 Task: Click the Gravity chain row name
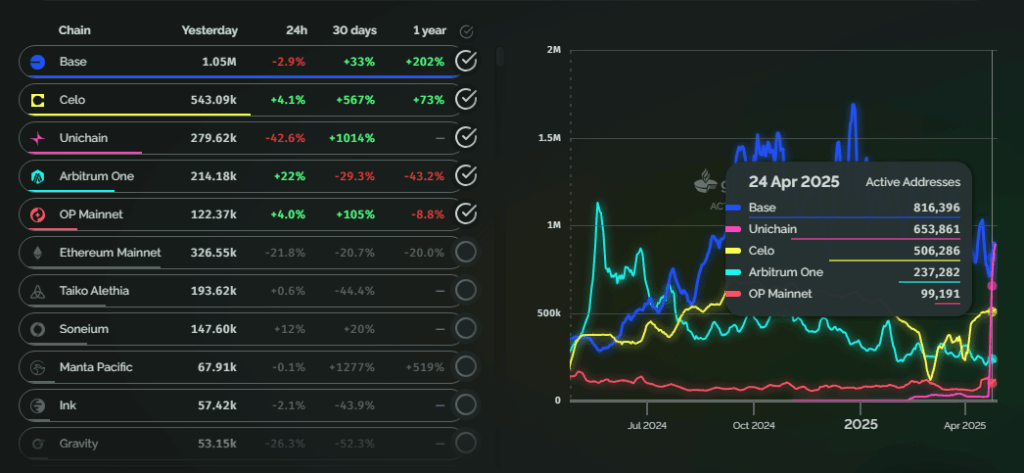coord(78,443)
